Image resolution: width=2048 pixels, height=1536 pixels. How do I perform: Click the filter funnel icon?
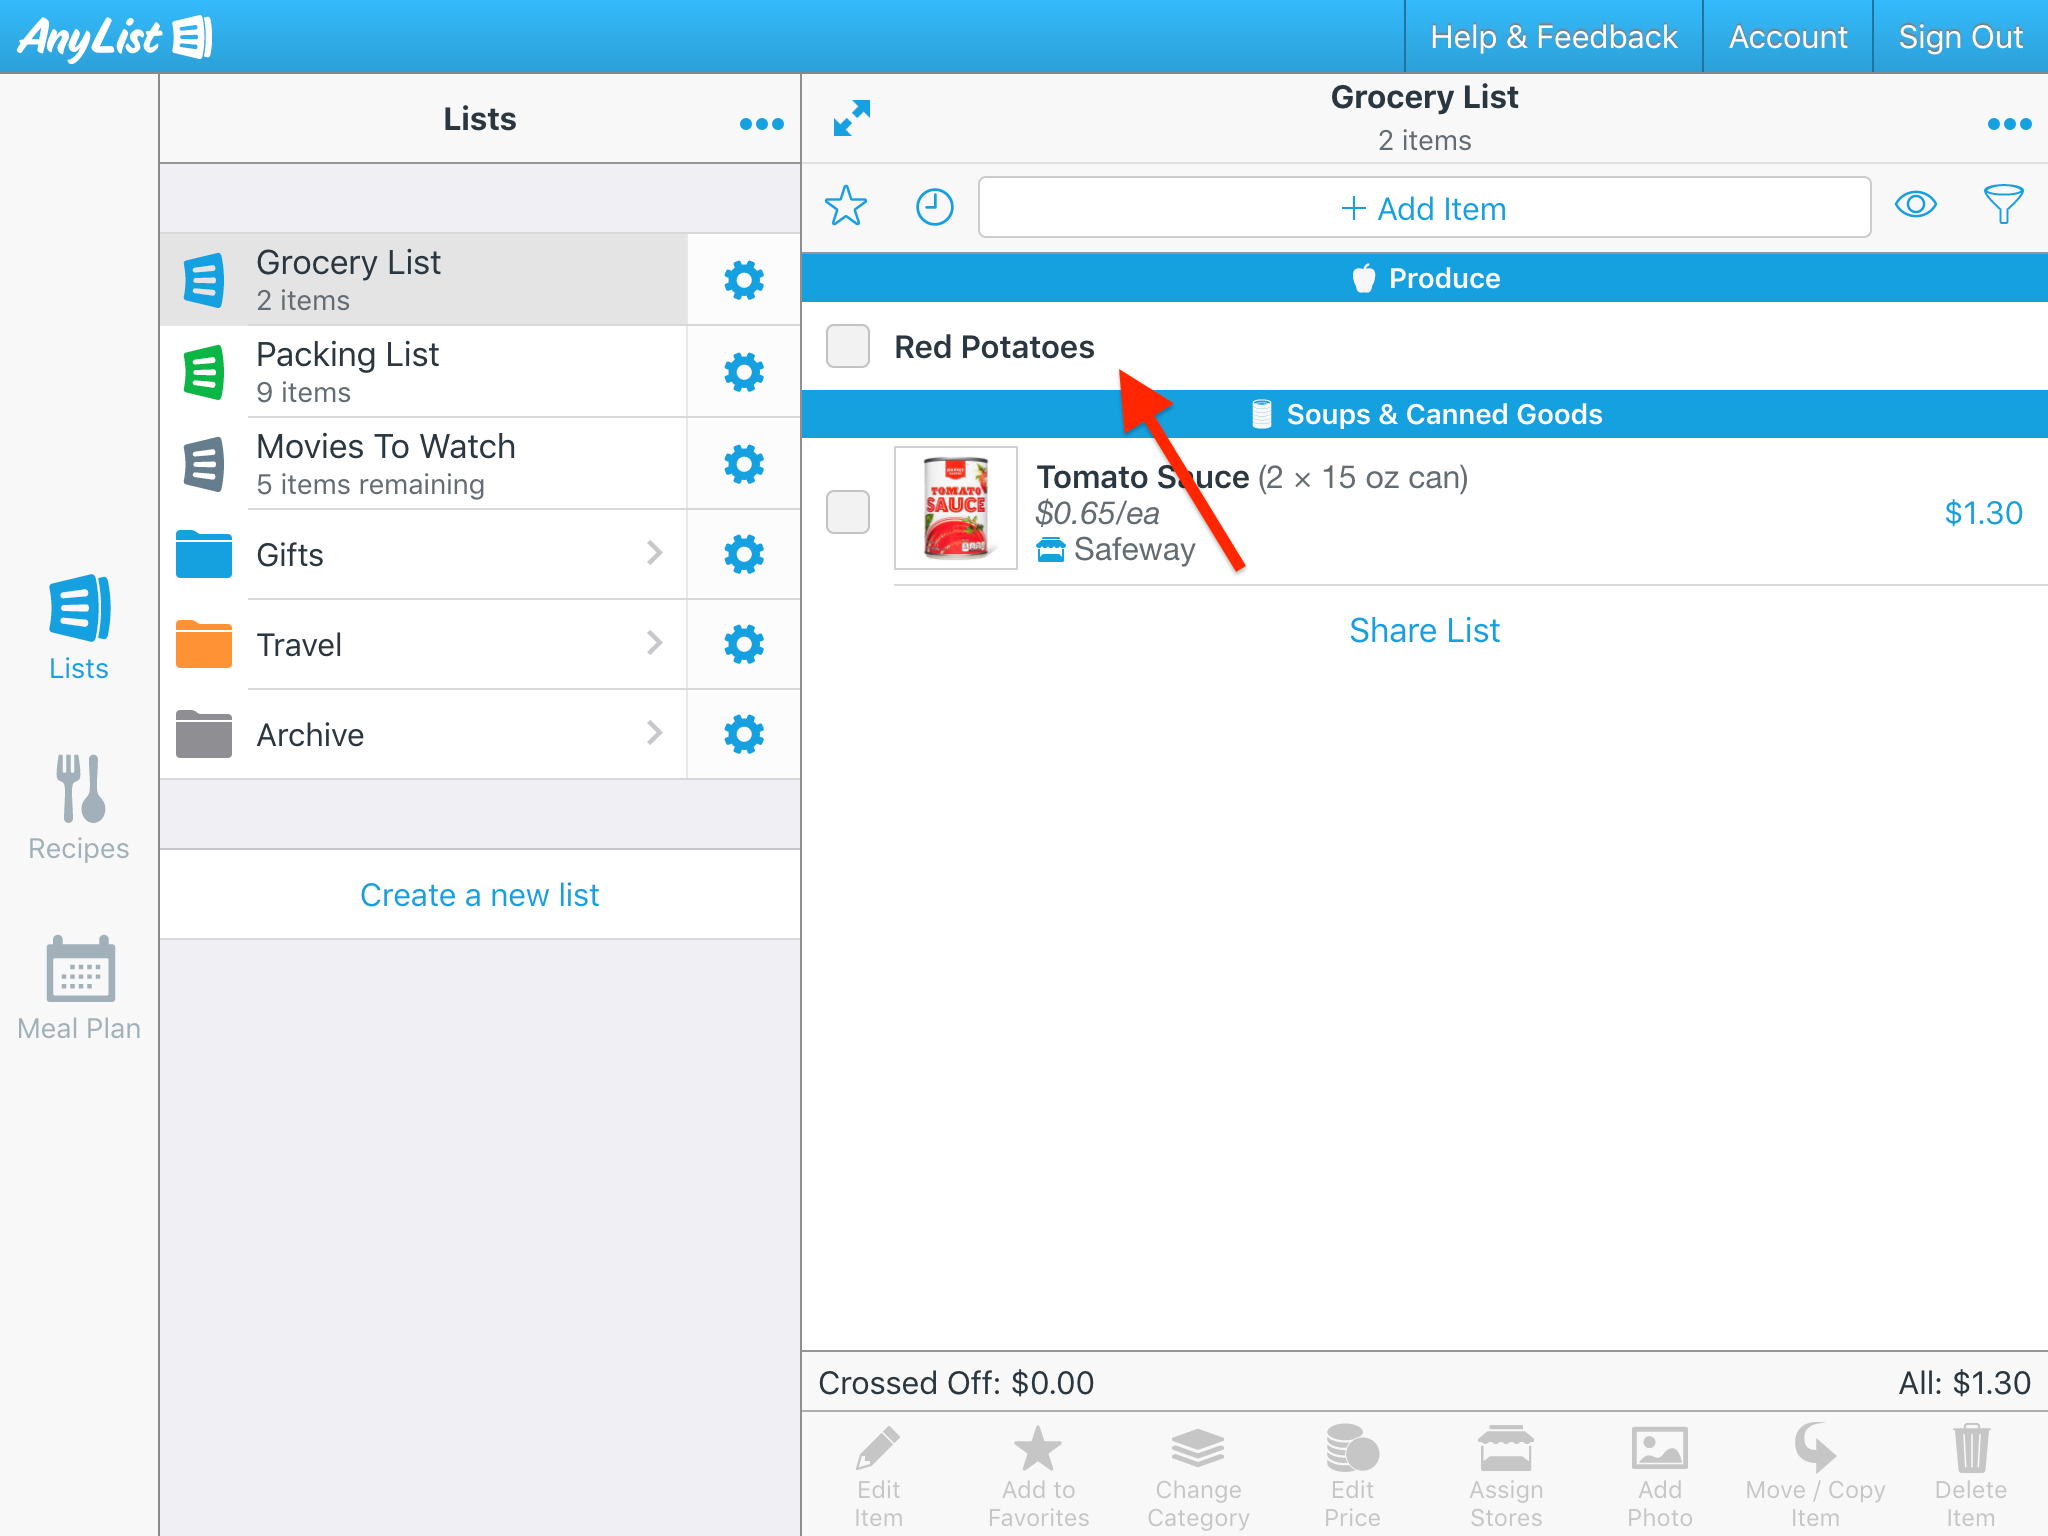click(2003, 205)
